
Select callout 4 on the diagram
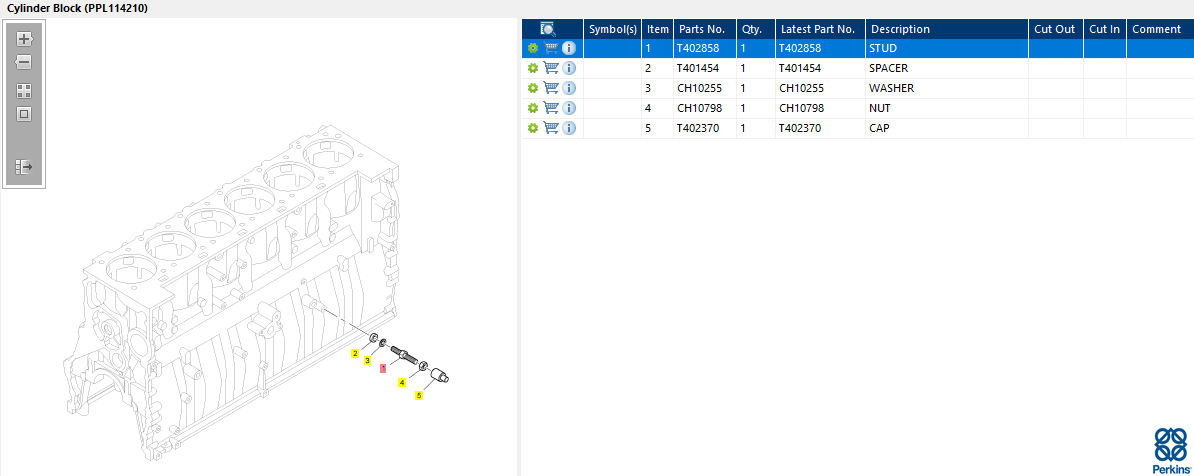point(401,382)
